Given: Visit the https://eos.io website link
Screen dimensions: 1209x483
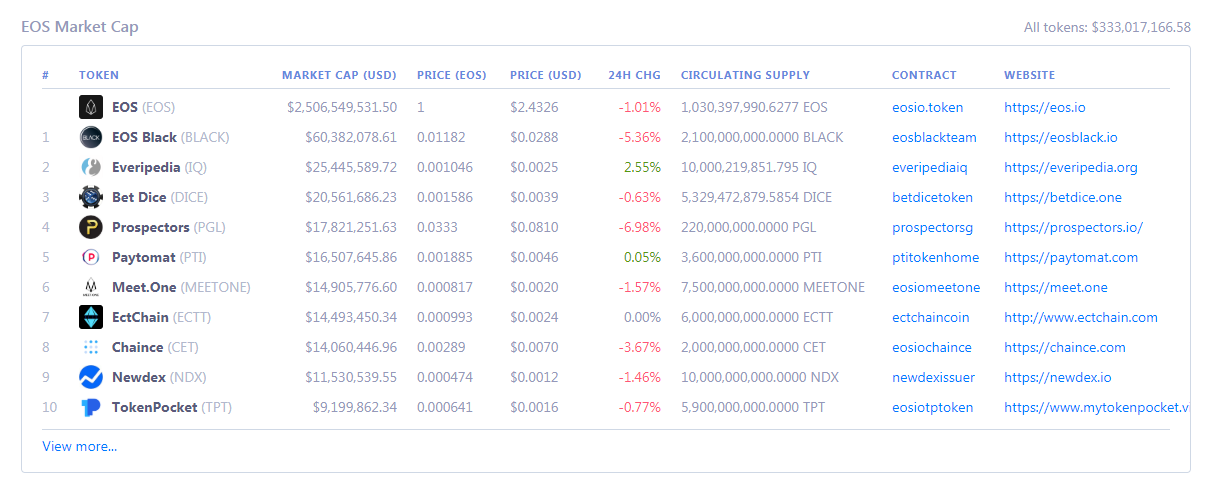Looking at the screenshot, I should coord(1045,107).
